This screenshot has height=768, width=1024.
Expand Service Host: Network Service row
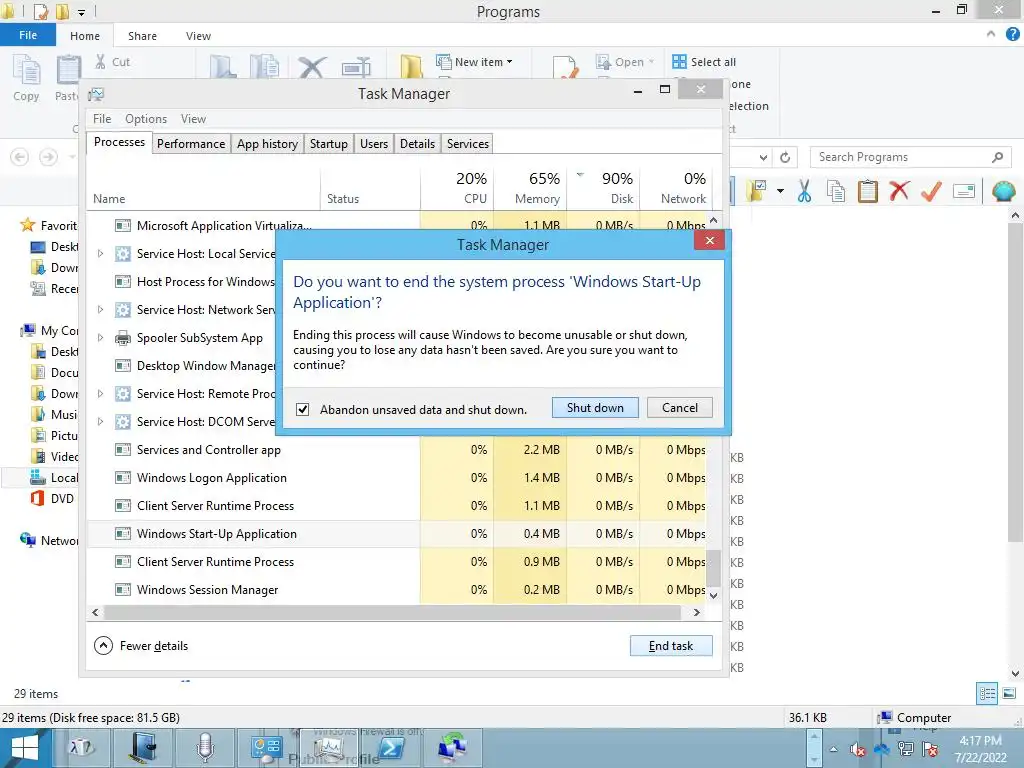tap(100, 310)
